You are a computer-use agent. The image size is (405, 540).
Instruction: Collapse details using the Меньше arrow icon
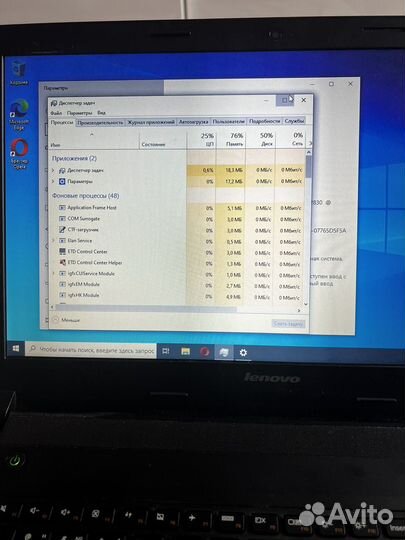[55, 320]
